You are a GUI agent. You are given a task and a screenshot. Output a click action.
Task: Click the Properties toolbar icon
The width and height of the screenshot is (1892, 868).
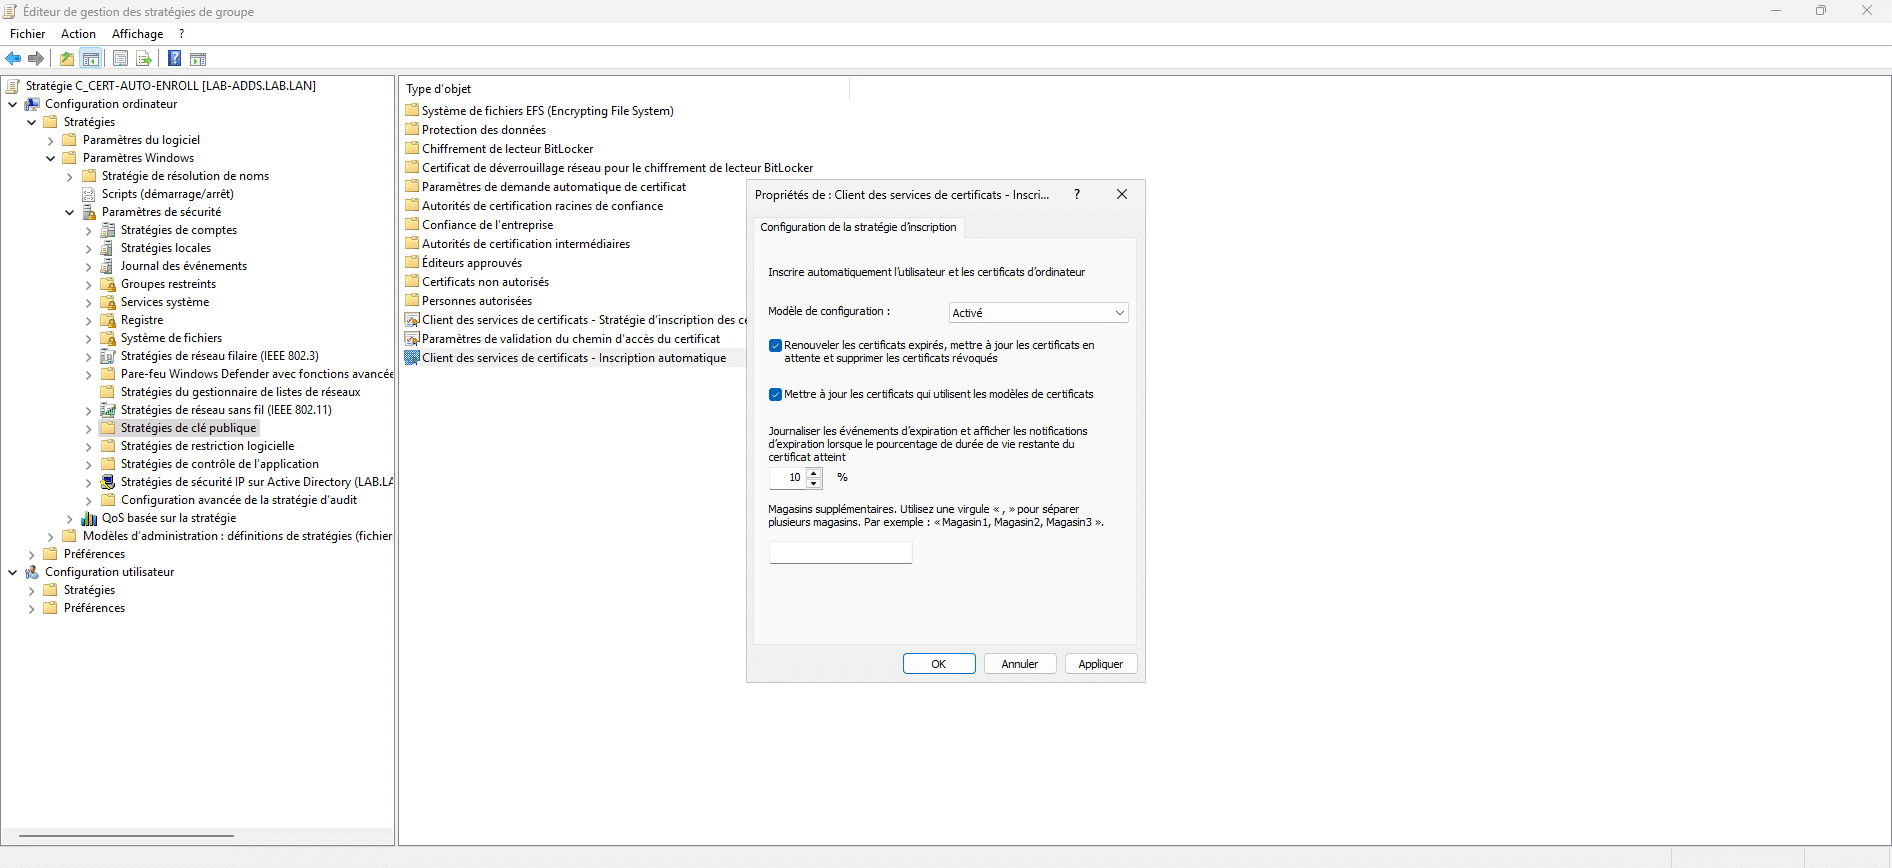click(x=120, y=59)
